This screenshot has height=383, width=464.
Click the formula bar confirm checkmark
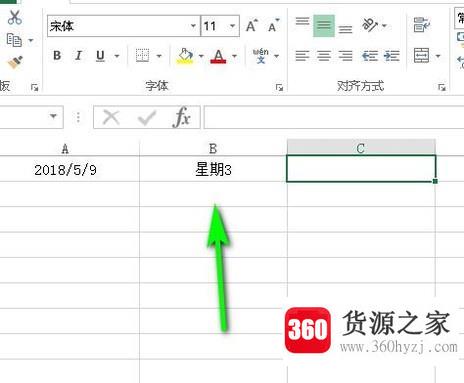point(147,118)
